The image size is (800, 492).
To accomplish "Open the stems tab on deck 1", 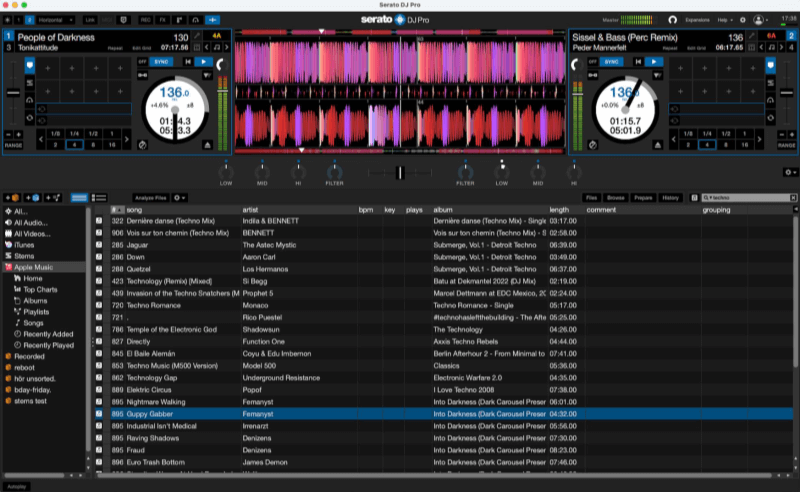I will [x=30, y=83].
